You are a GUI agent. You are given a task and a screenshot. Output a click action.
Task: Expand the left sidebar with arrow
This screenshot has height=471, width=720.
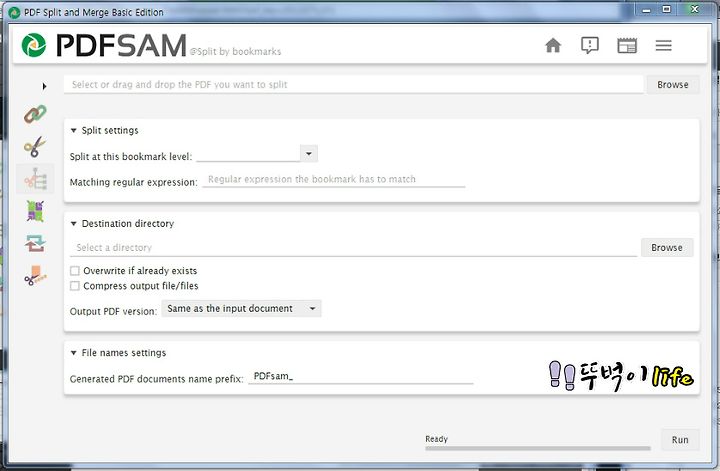44,86
